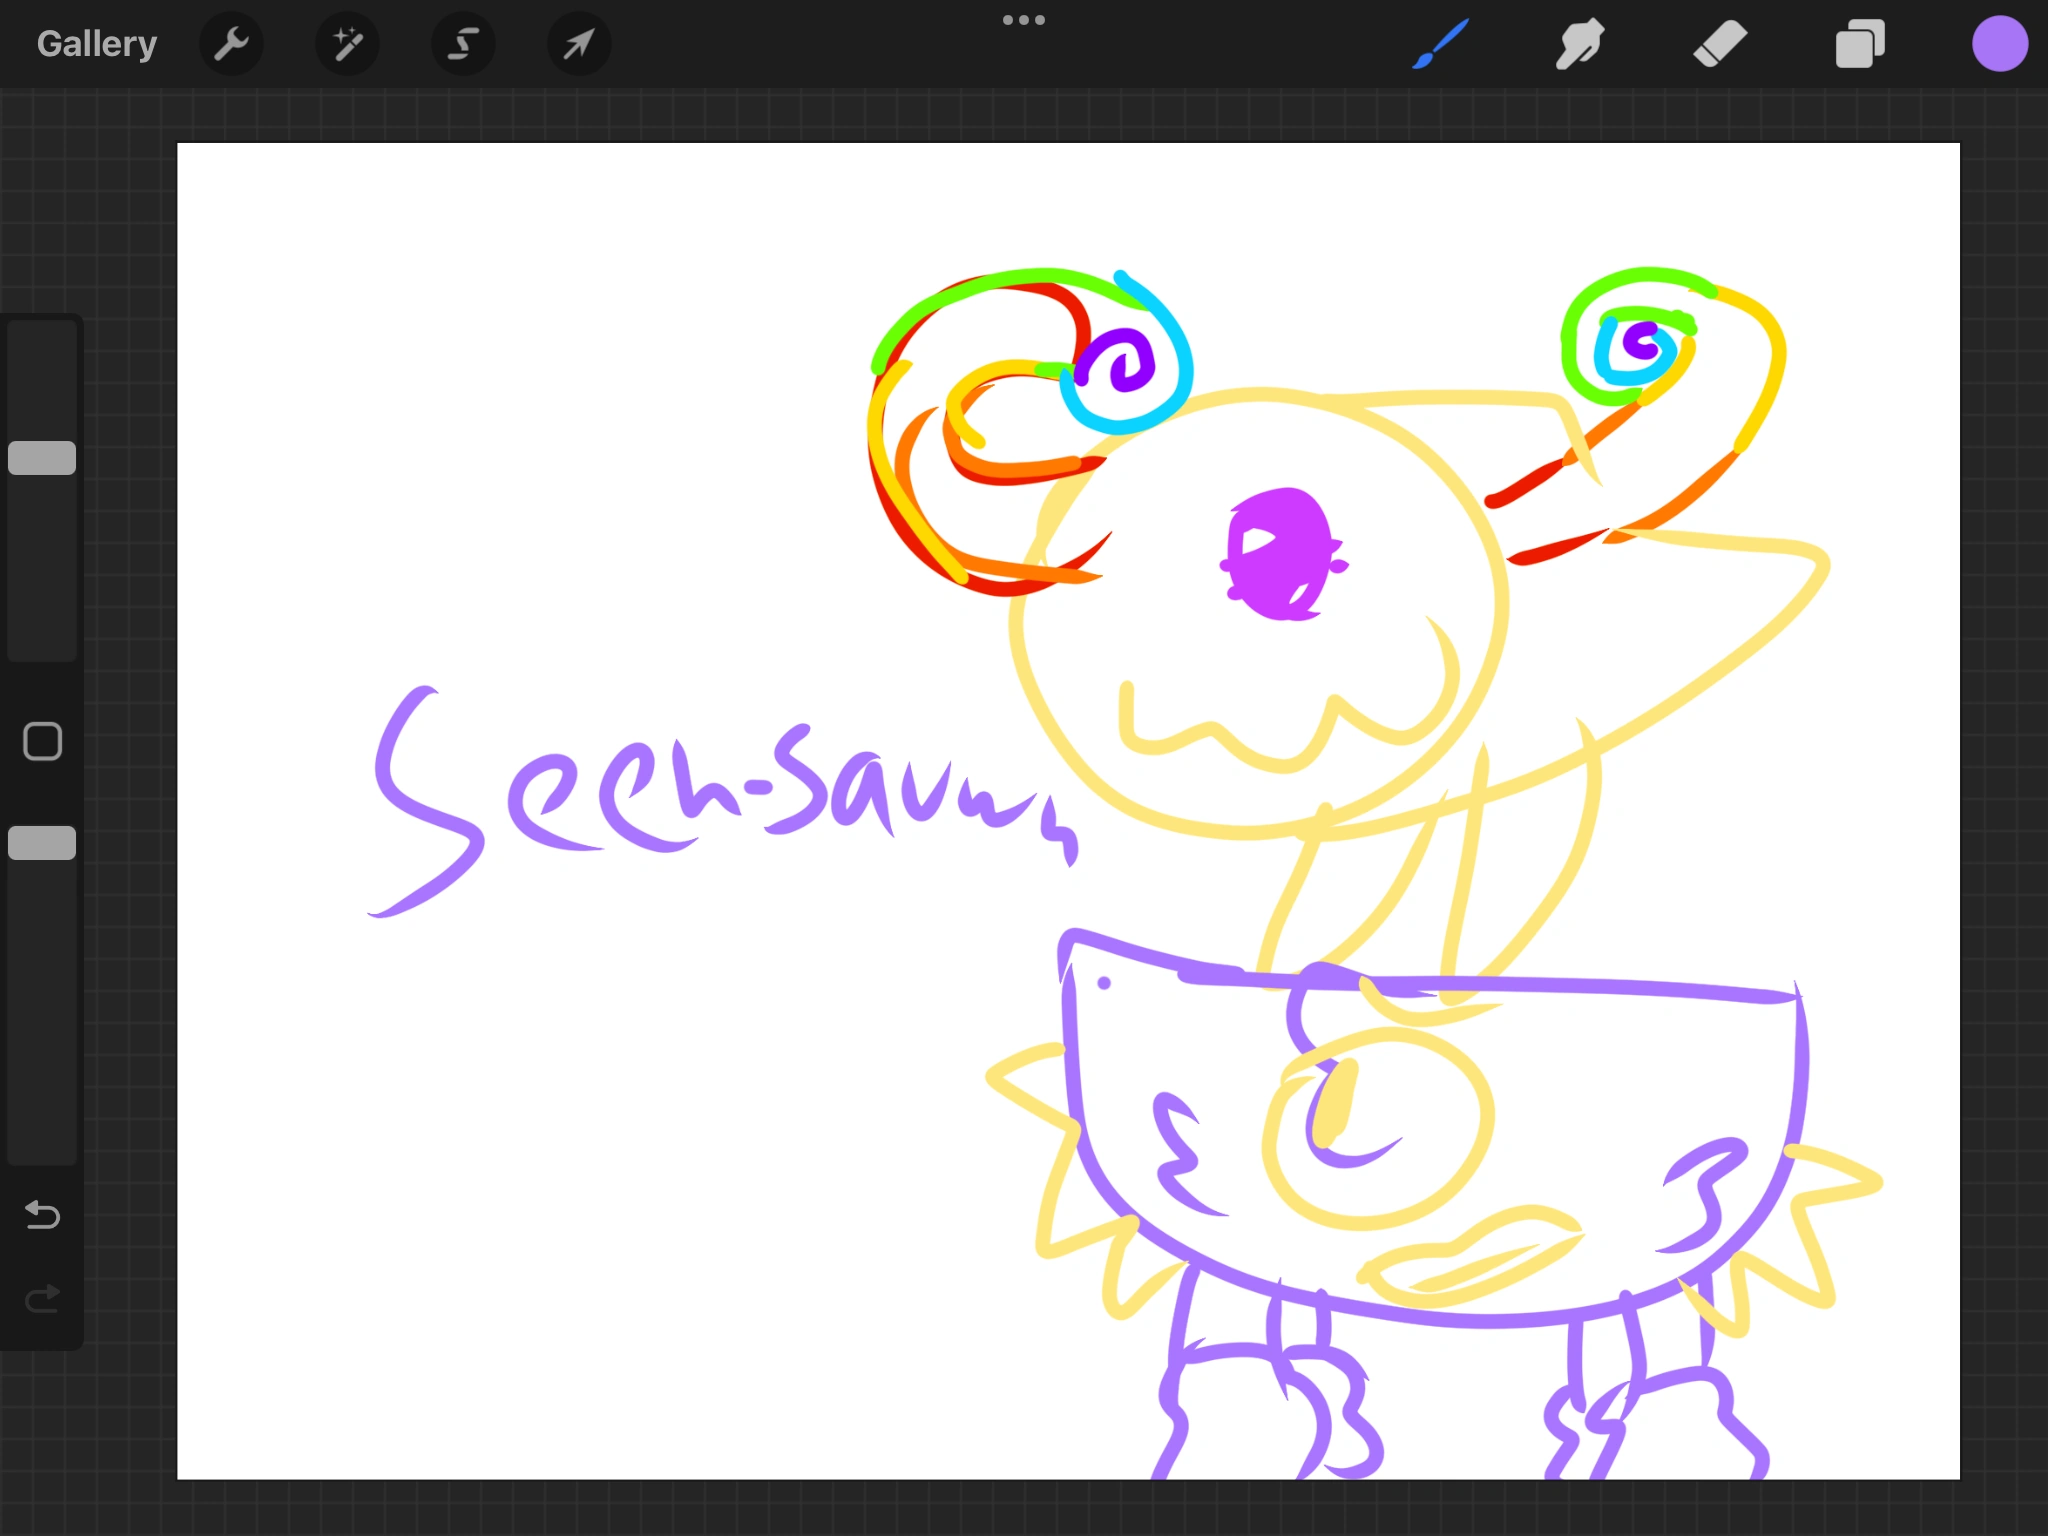
Task: Open the Adjustments magic wand menu
Action: 347,44
